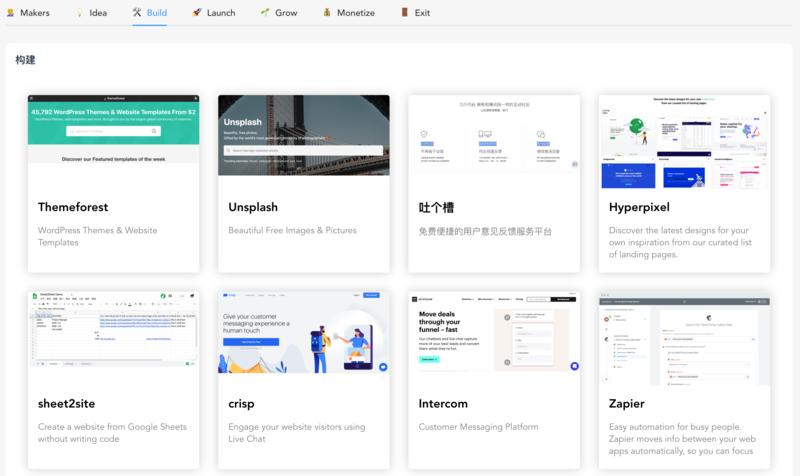Click the Intercom card title

[x=443, y=404]
